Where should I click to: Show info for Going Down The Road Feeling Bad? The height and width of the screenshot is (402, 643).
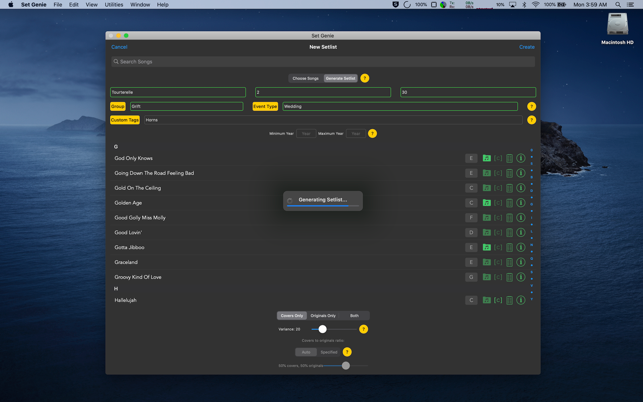point(521,173)
